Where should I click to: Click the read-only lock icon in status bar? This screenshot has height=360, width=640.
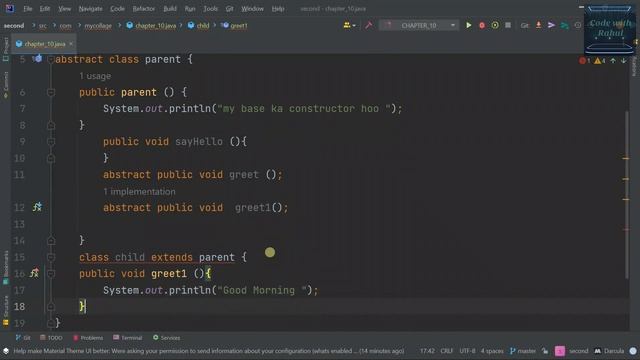[545, 351]
